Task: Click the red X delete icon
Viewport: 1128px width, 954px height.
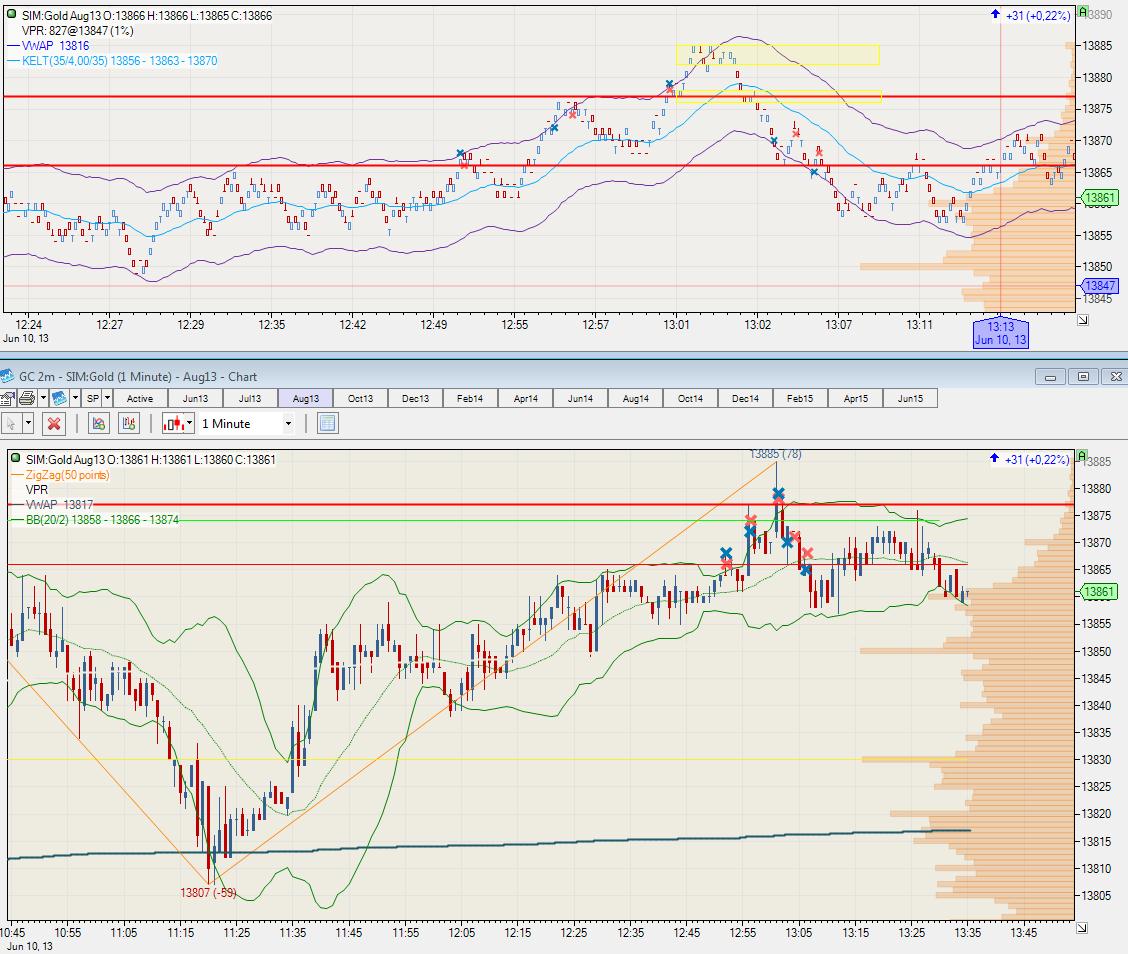Action: click(x=54, y=424)
